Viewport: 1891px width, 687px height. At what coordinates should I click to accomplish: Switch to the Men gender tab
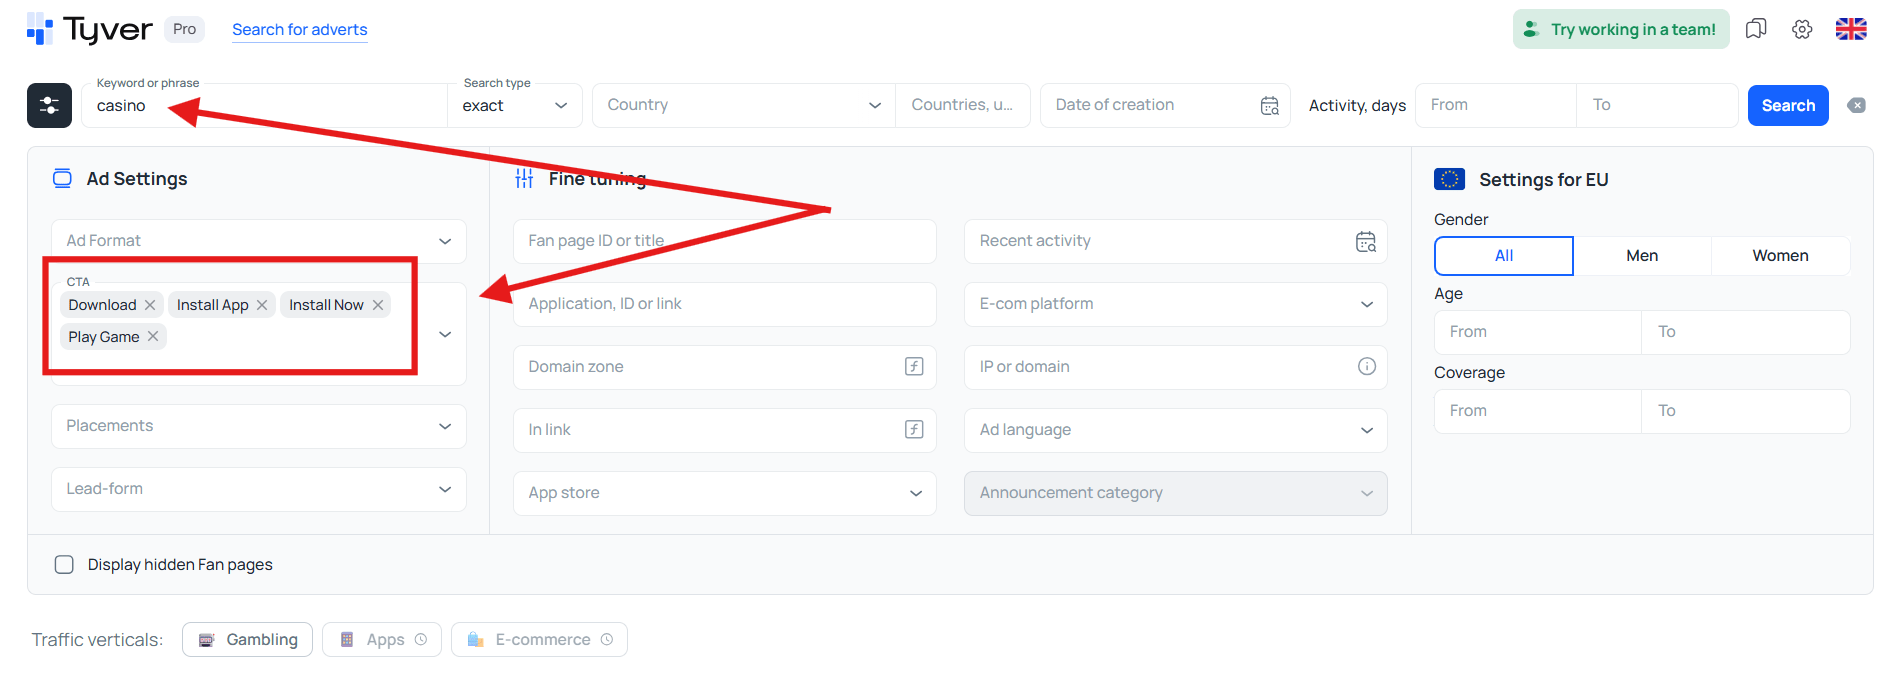[1641, 255]
